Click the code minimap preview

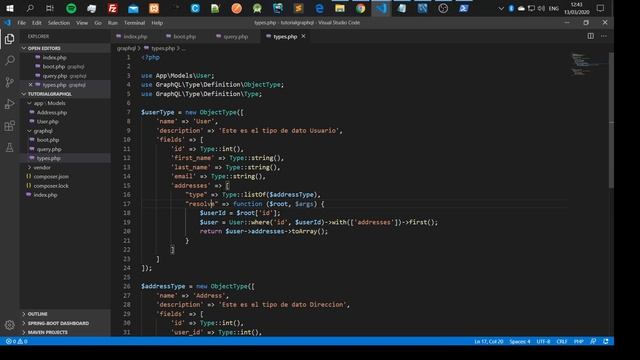[x=588, y=64]
